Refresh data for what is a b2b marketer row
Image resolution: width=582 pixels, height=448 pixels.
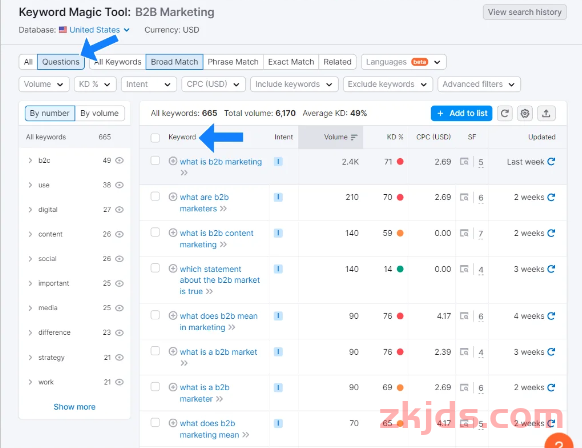point(551,387)
